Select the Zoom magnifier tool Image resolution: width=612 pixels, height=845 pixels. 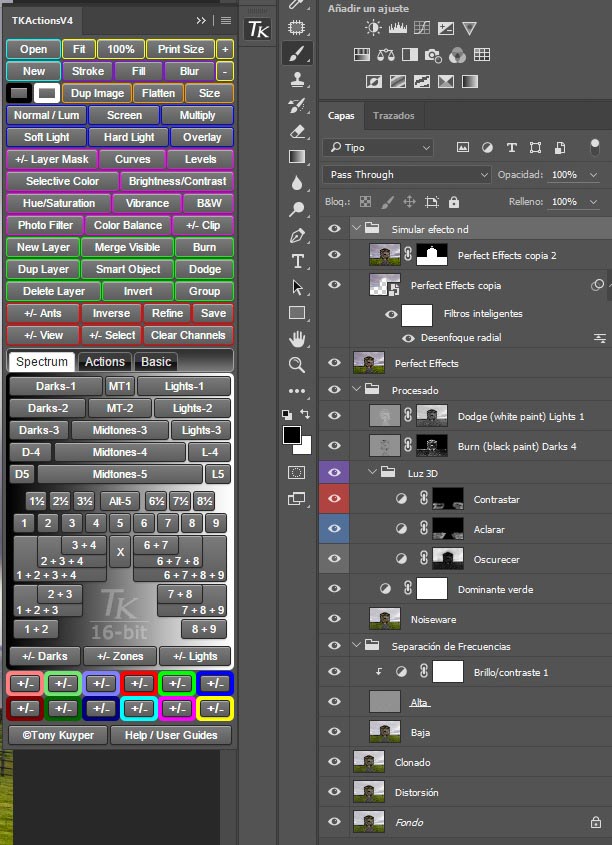click(297, 365)
